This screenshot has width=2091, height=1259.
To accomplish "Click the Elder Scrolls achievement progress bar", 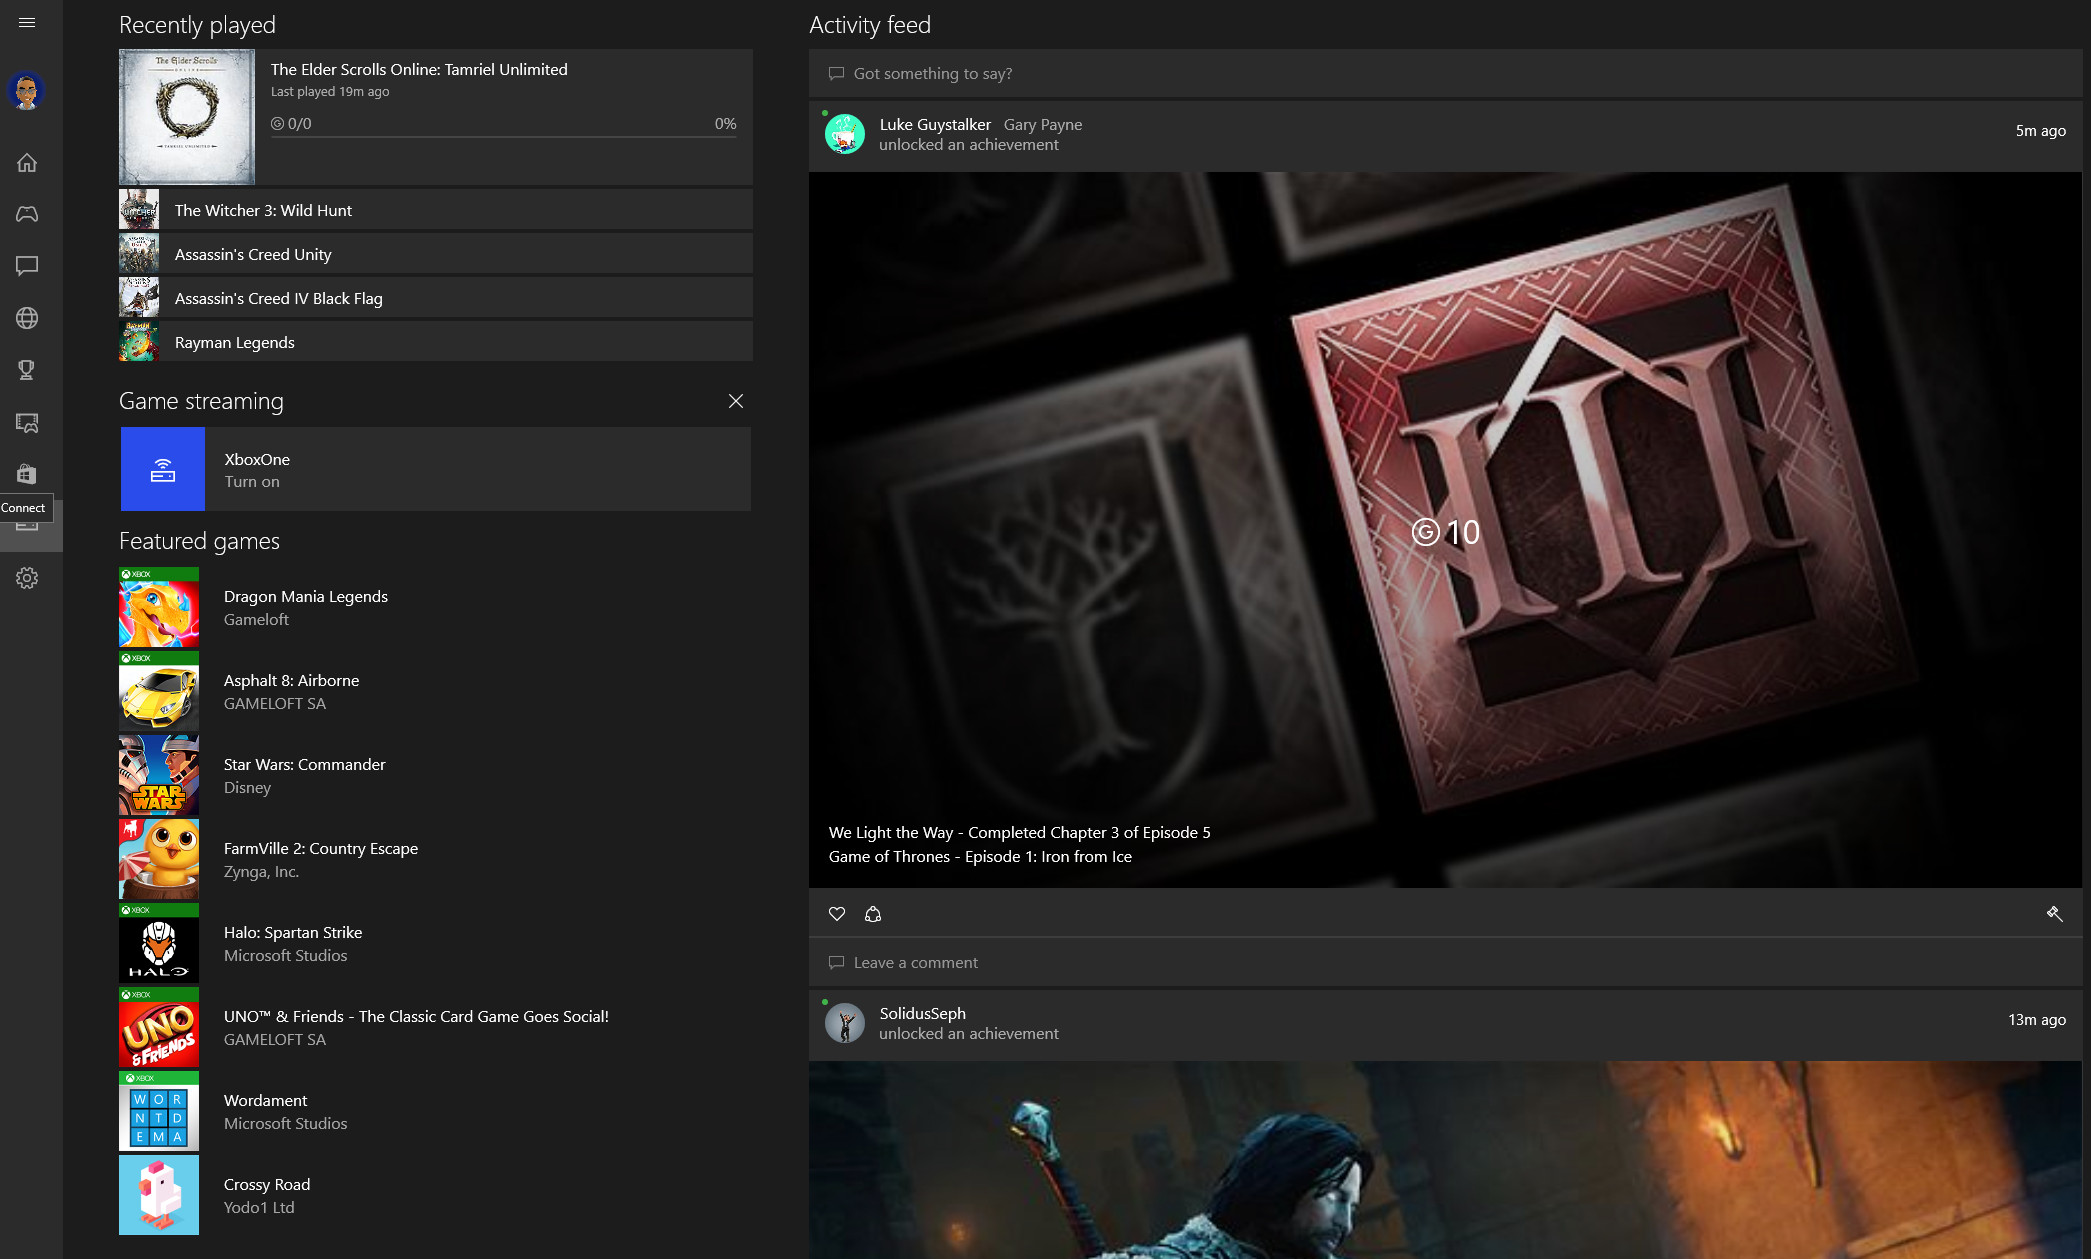I will [504, 136].
